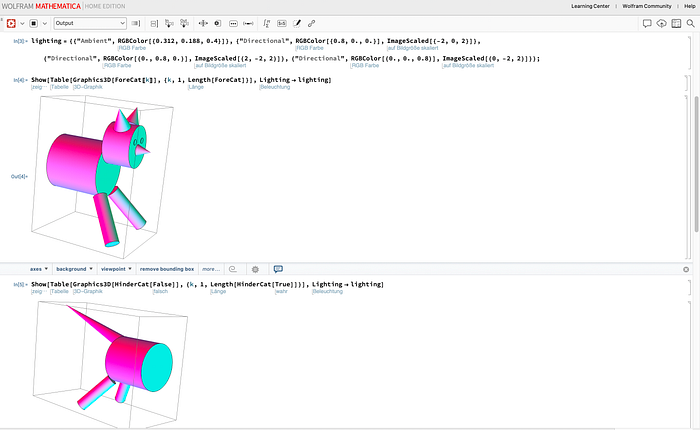This screenshot has width=700, height=430.
Task: Open the chat speech bubble icon top right
Action: point(647,23)
